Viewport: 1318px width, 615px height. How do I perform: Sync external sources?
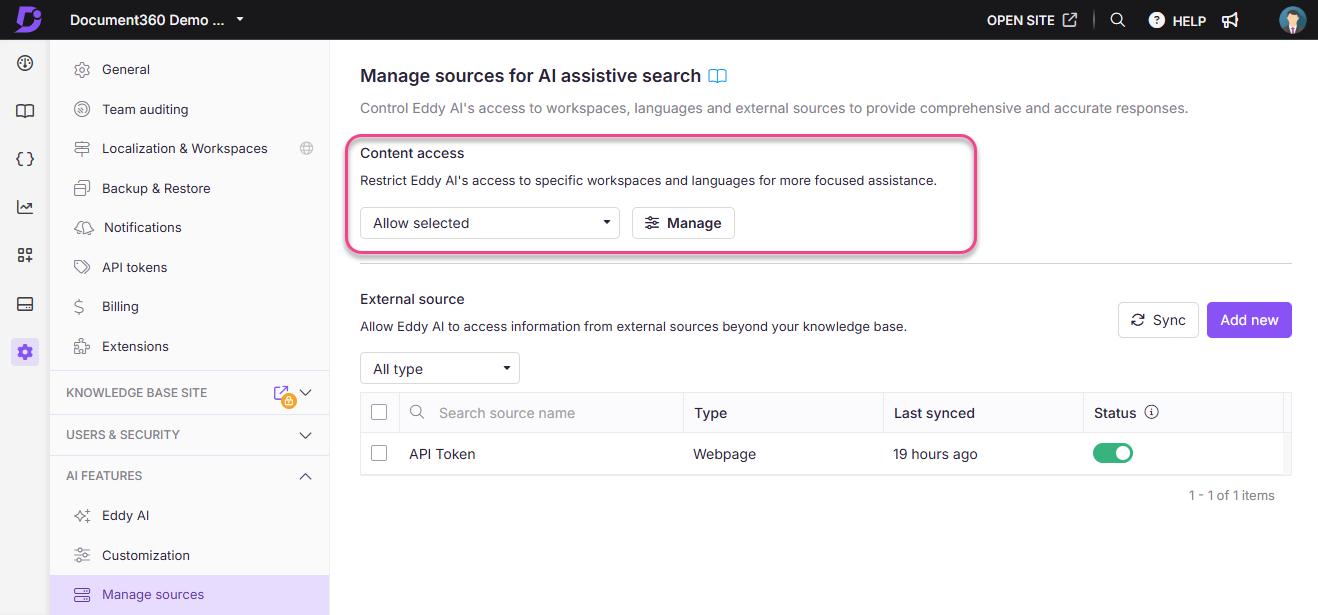pos(1158,320)
